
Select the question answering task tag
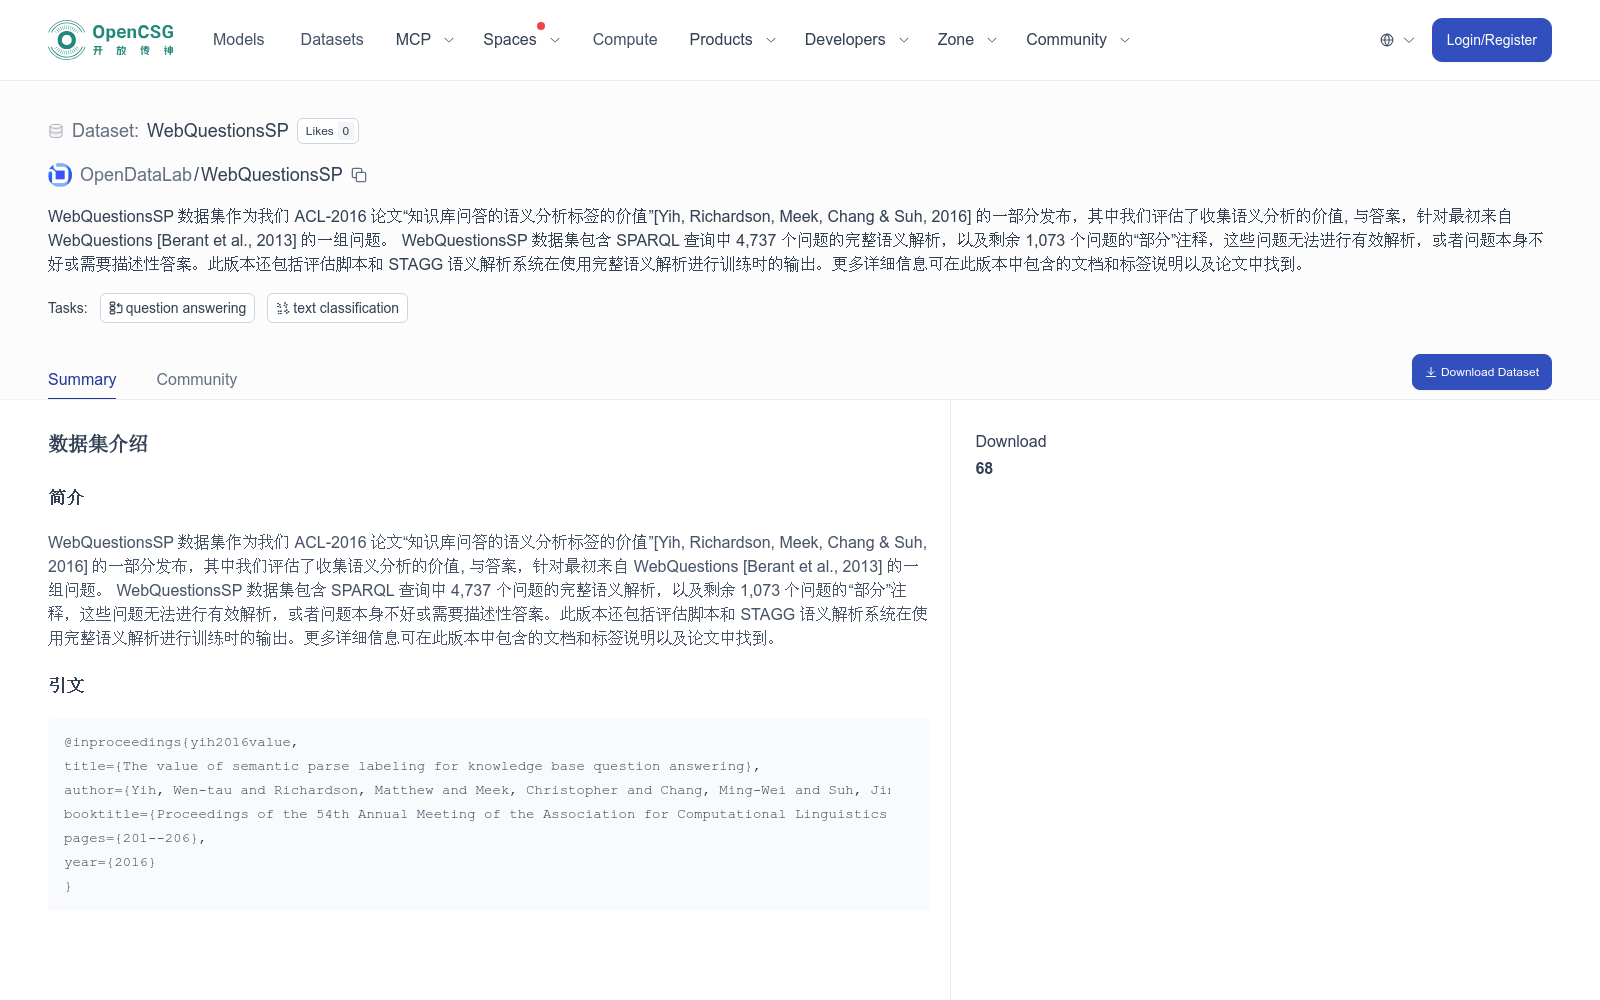coord(177,308)
